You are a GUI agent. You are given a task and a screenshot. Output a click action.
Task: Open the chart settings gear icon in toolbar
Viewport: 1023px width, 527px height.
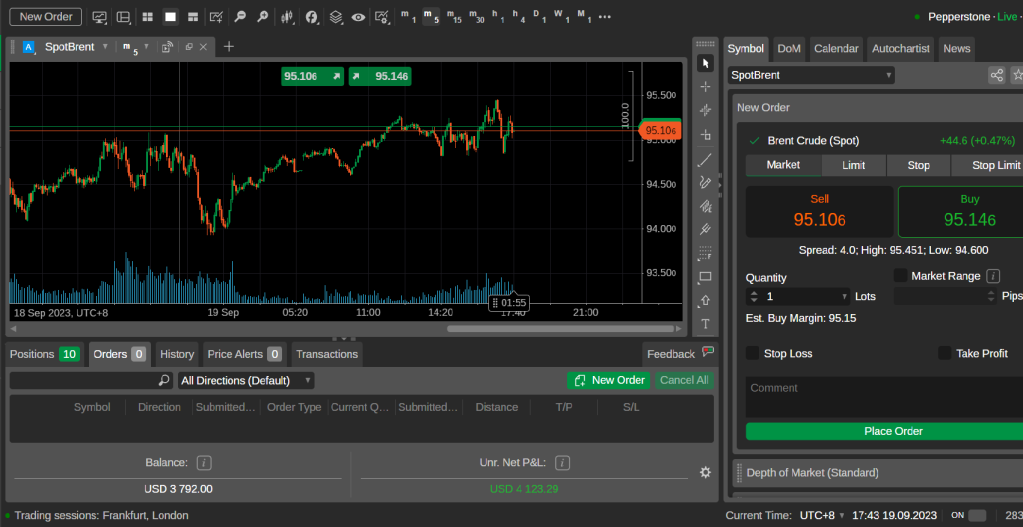(383, 17)
